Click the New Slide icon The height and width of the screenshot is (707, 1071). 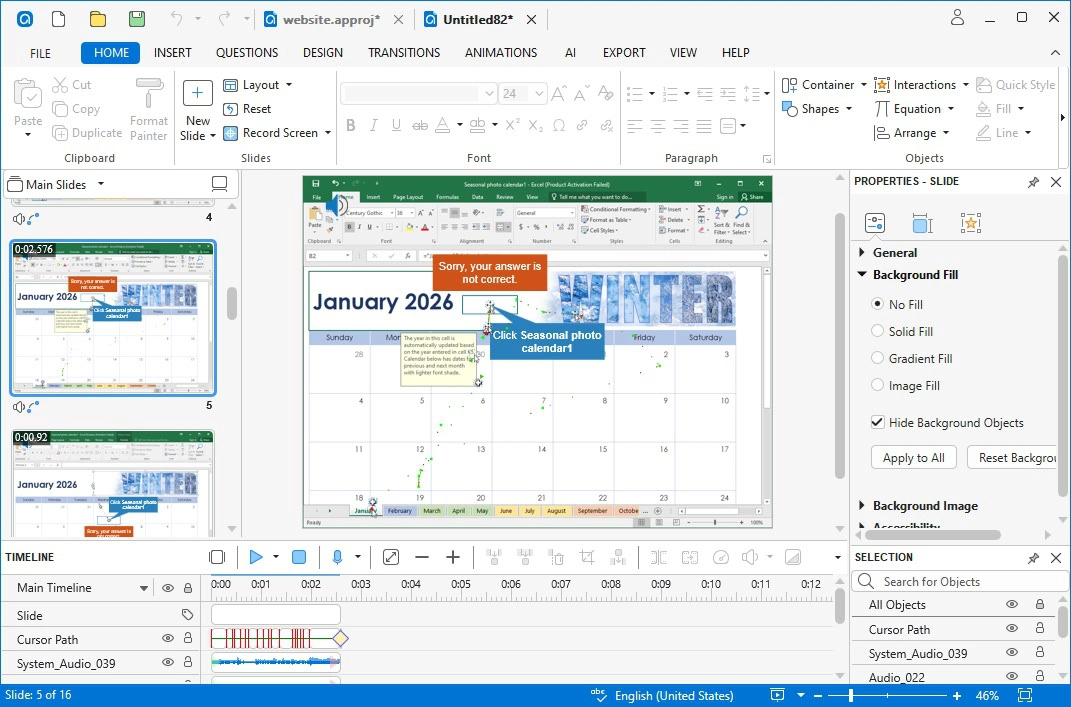pos(197,95)
